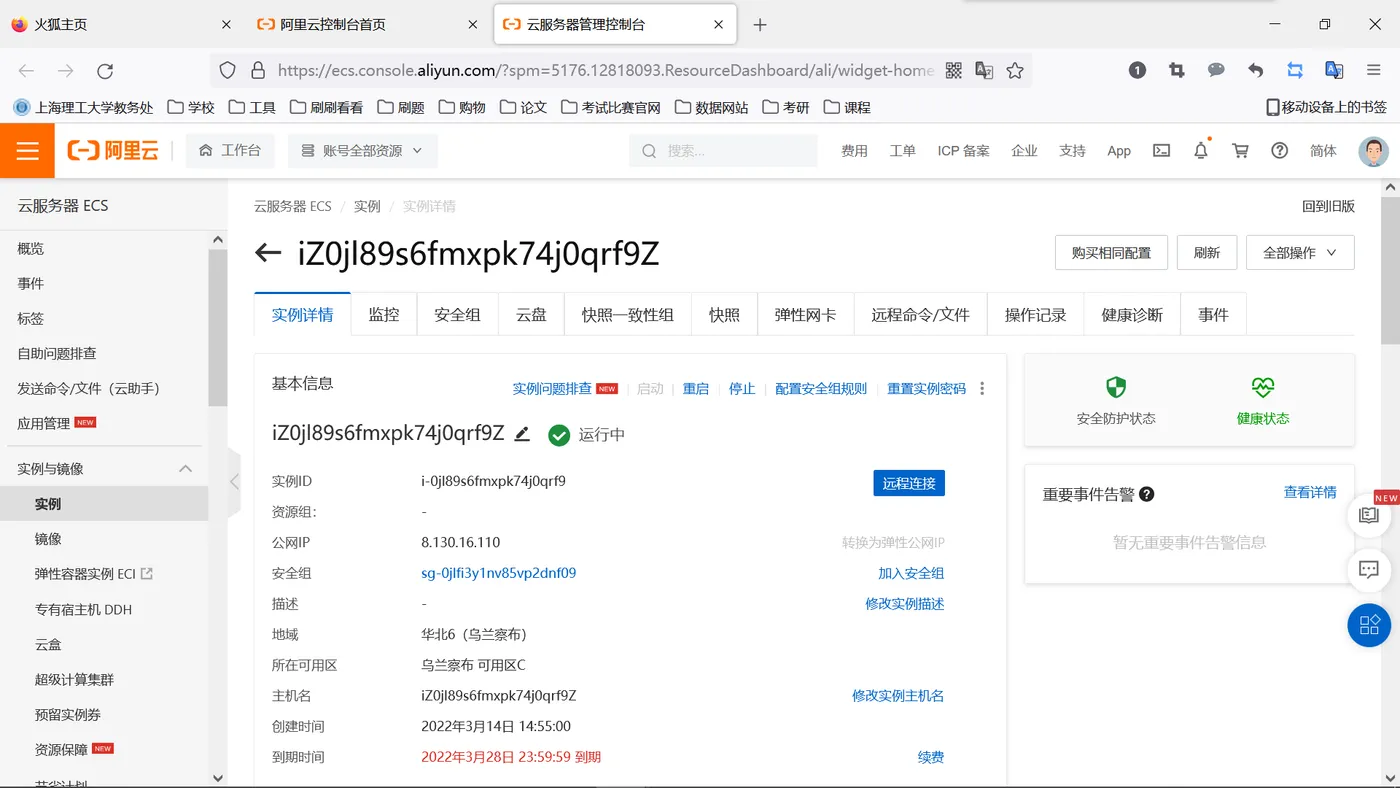
Task: Collapse the left sidebar with handle
Action: click(x=234, y=482)
